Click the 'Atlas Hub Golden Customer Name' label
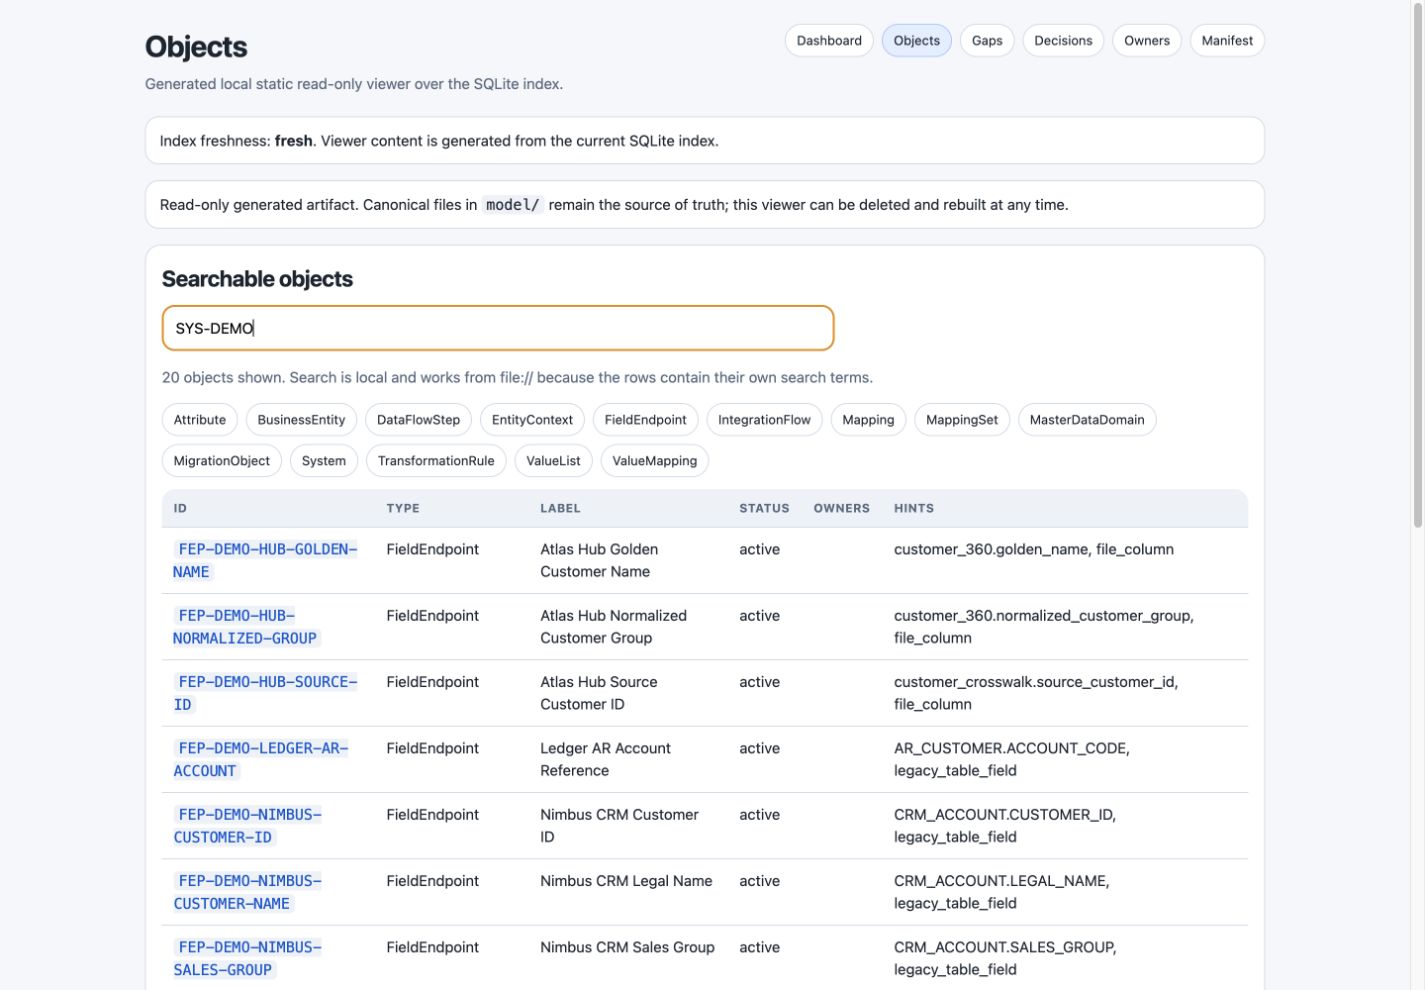Image resolution: width=1425 pixels, height=990 pixels. click(599, 560)
